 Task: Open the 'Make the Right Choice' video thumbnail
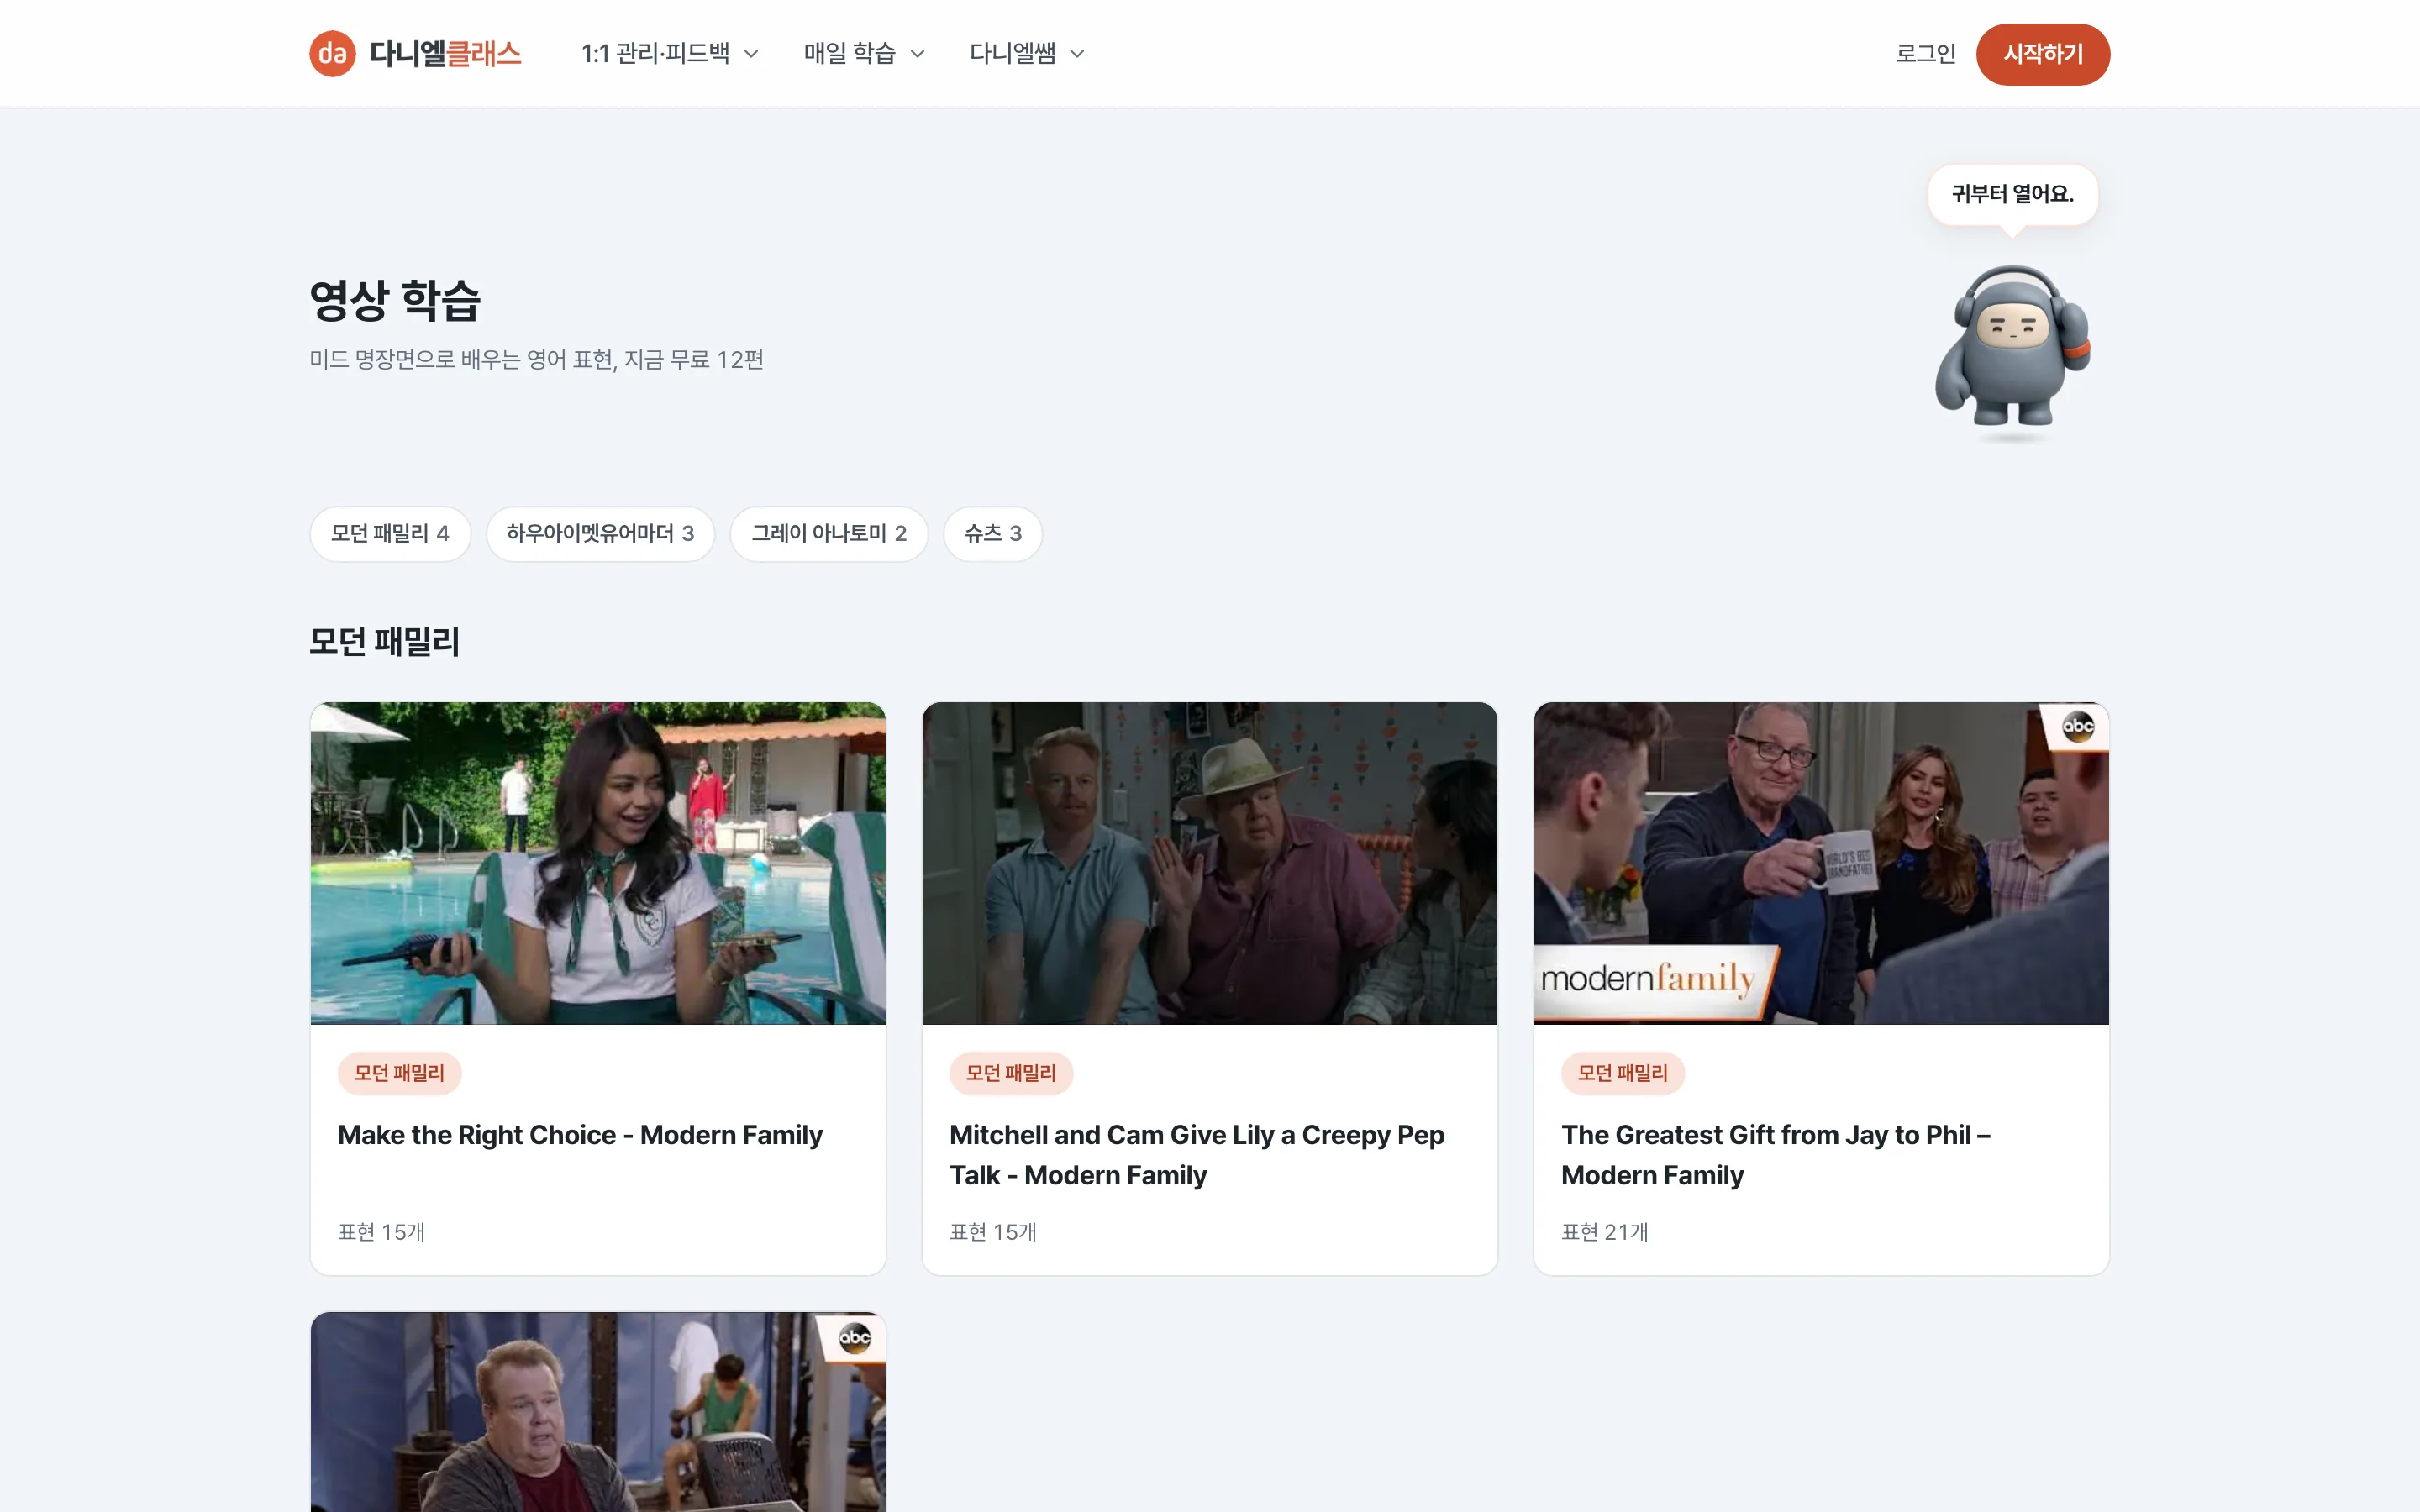tap(598, 863)
